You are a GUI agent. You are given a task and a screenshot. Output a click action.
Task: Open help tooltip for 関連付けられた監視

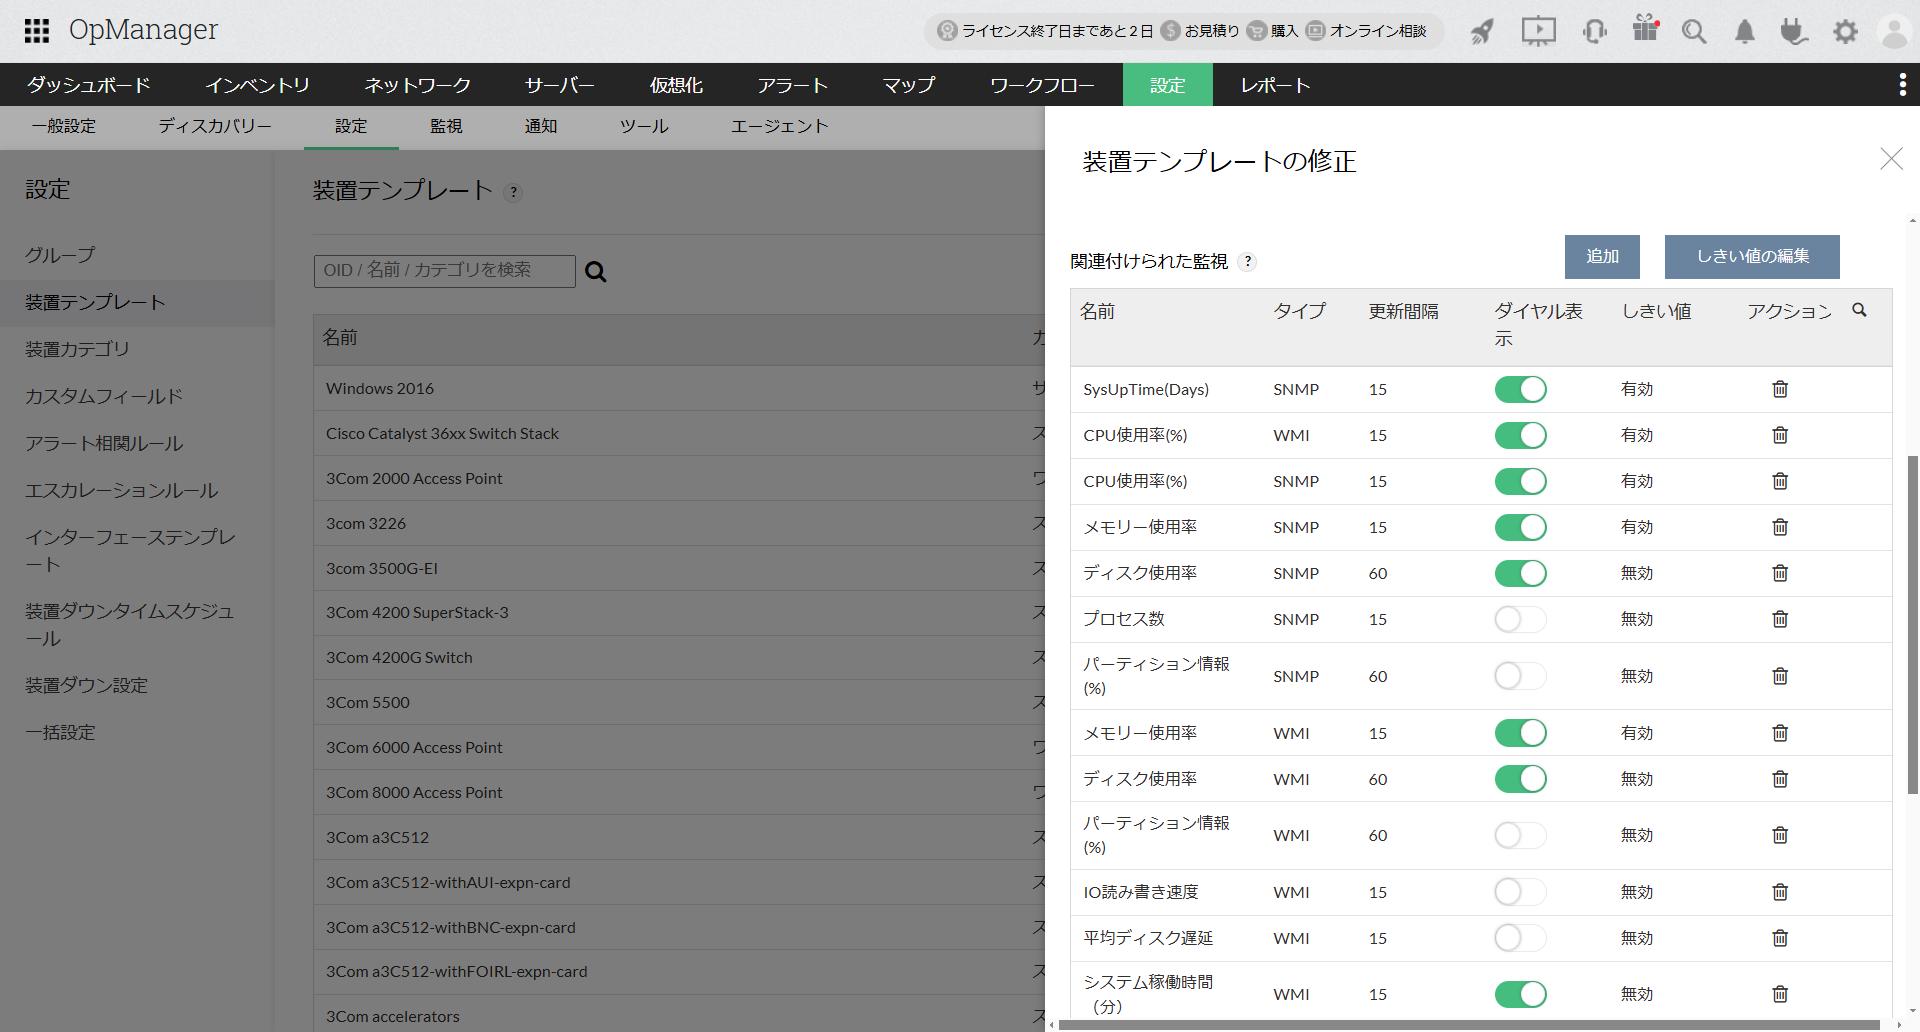(1247, 262)
